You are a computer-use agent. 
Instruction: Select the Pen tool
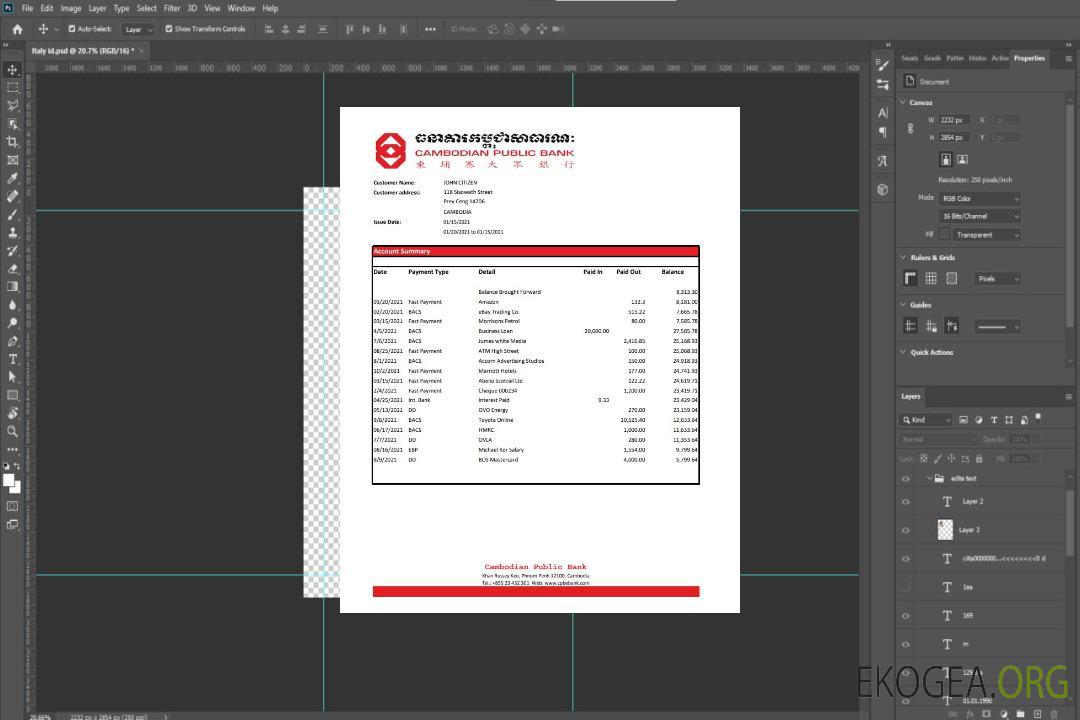click(x=12, y=341)
